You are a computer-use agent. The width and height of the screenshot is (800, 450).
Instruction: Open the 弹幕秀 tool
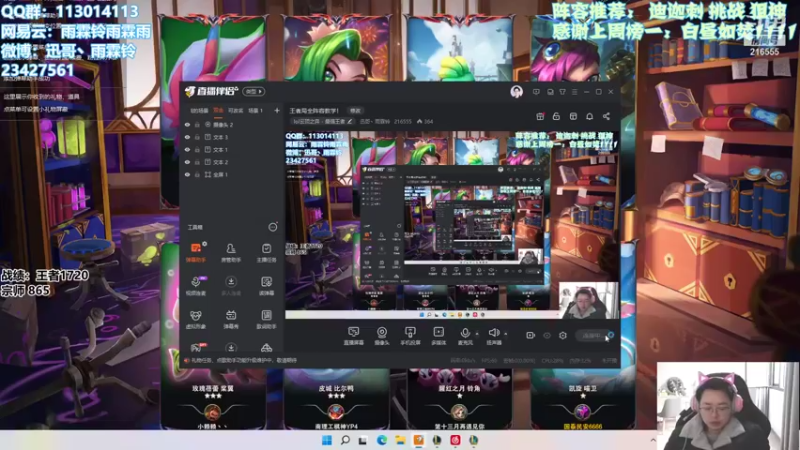coord(231,319)
